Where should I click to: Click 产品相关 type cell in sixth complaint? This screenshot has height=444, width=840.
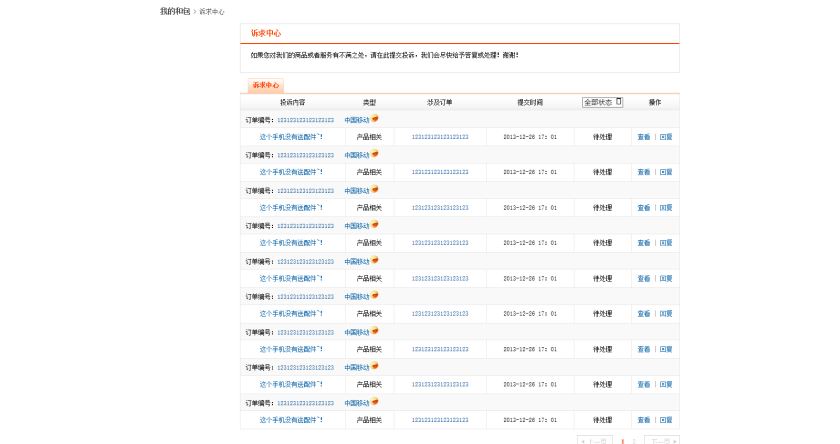coord(369,314)
